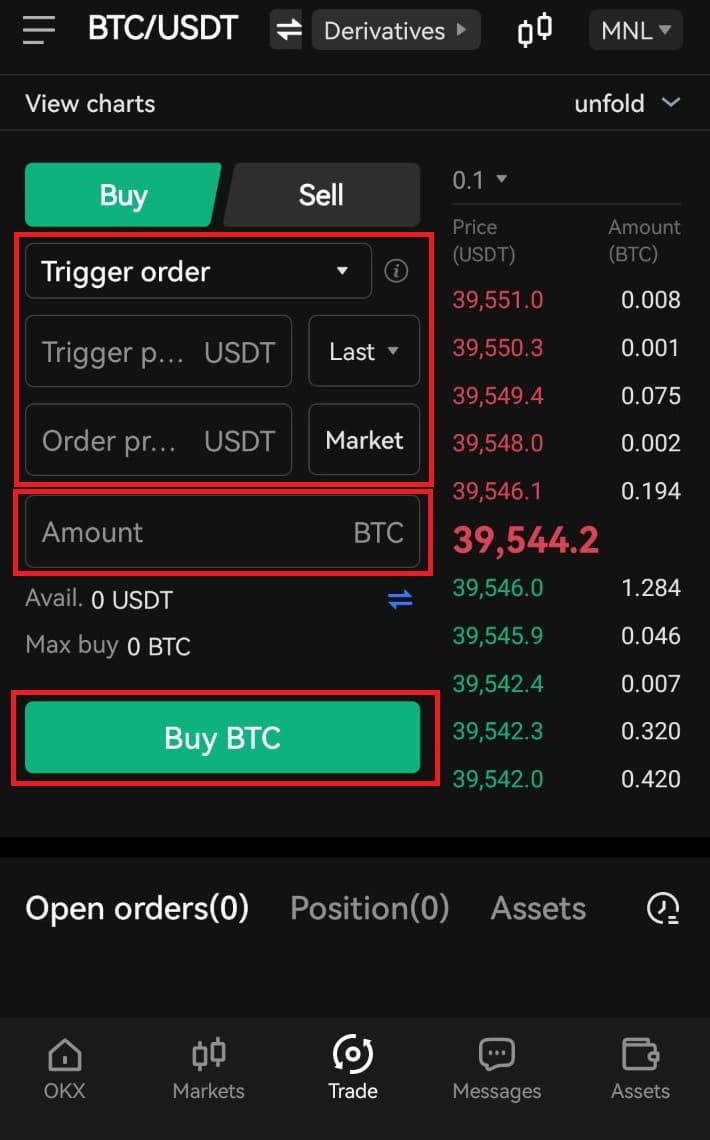
Task: Open Messages in bottom navigation
Action: tap(497, 1068)
